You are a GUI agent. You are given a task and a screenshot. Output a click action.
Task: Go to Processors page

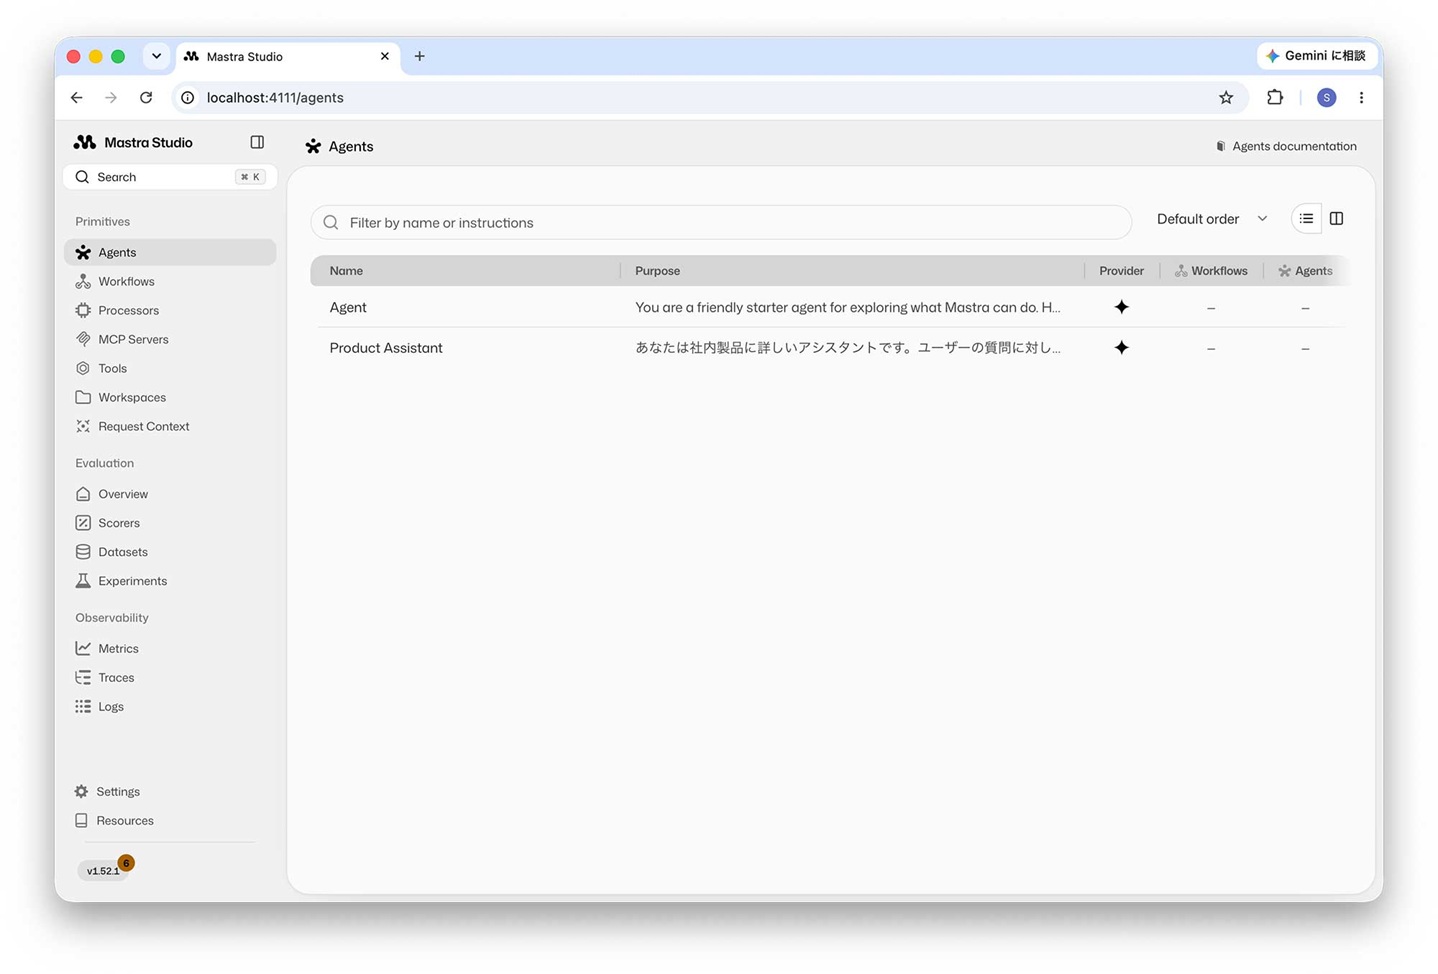[x=170, y=310]
